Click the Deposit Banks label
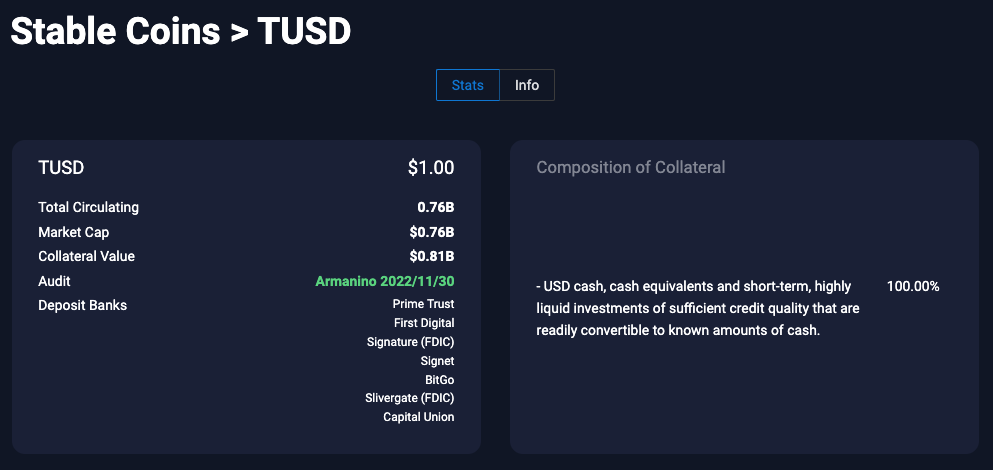Viewport: 993px width, 470px height. [82, 305]
